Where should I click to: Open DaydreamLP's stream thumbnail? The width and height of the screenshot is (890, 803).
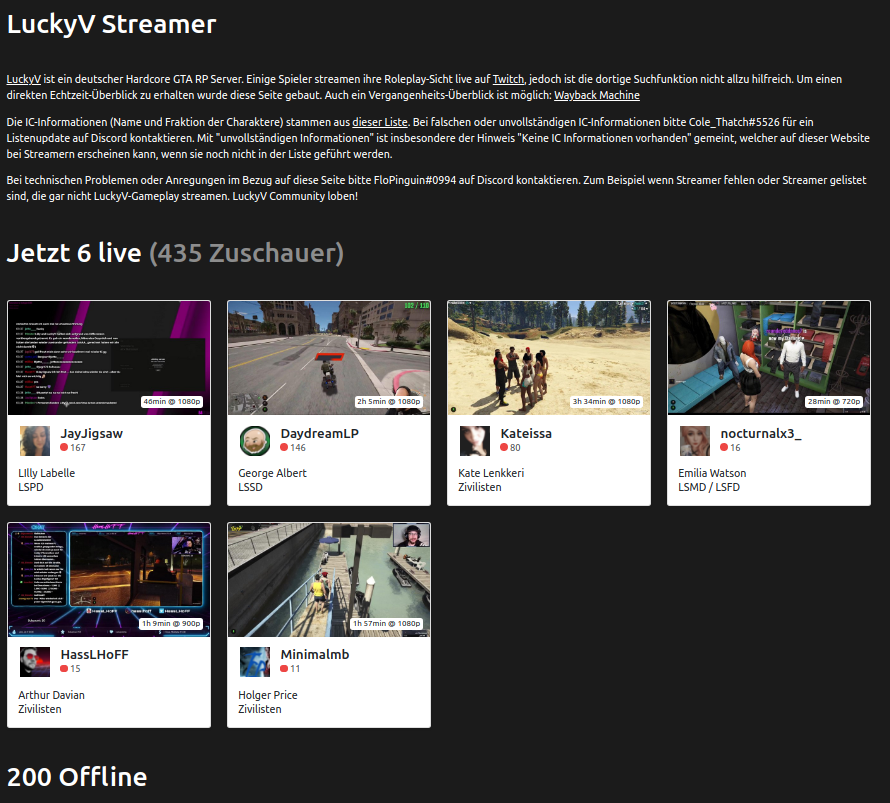(328, 357)
